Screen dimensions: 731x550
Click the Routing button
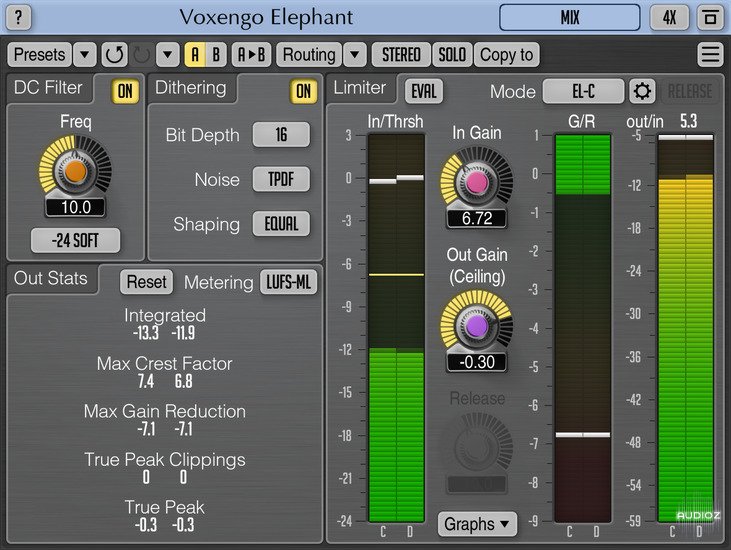309,55
